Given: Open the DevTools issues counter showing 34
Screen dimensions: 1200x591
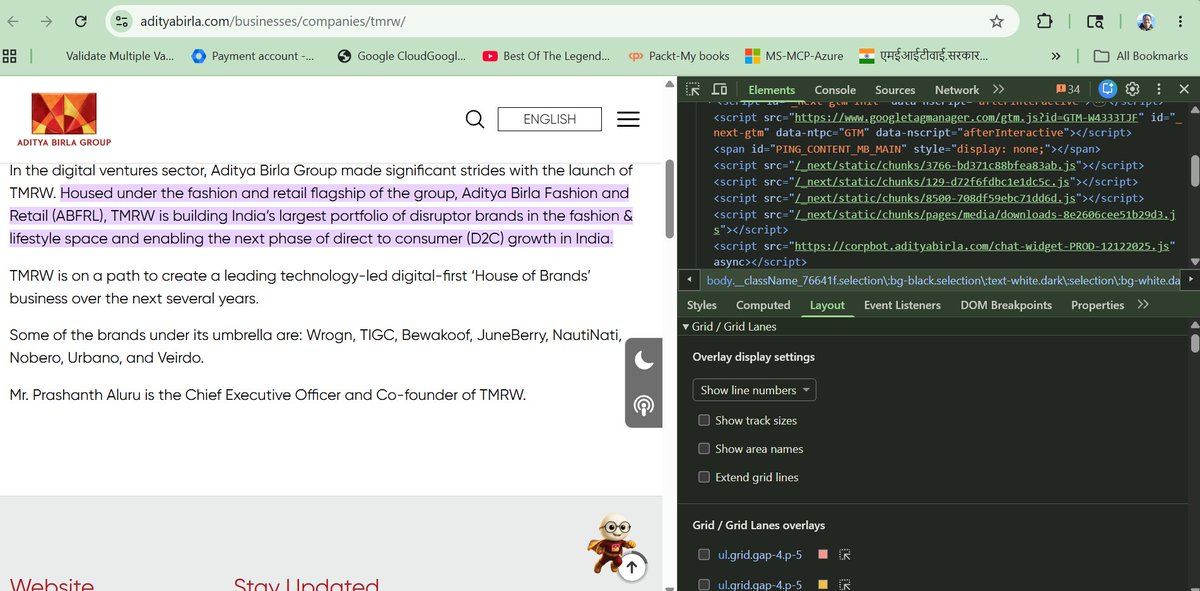Looking at the screenshot, I should [1067, 89].
